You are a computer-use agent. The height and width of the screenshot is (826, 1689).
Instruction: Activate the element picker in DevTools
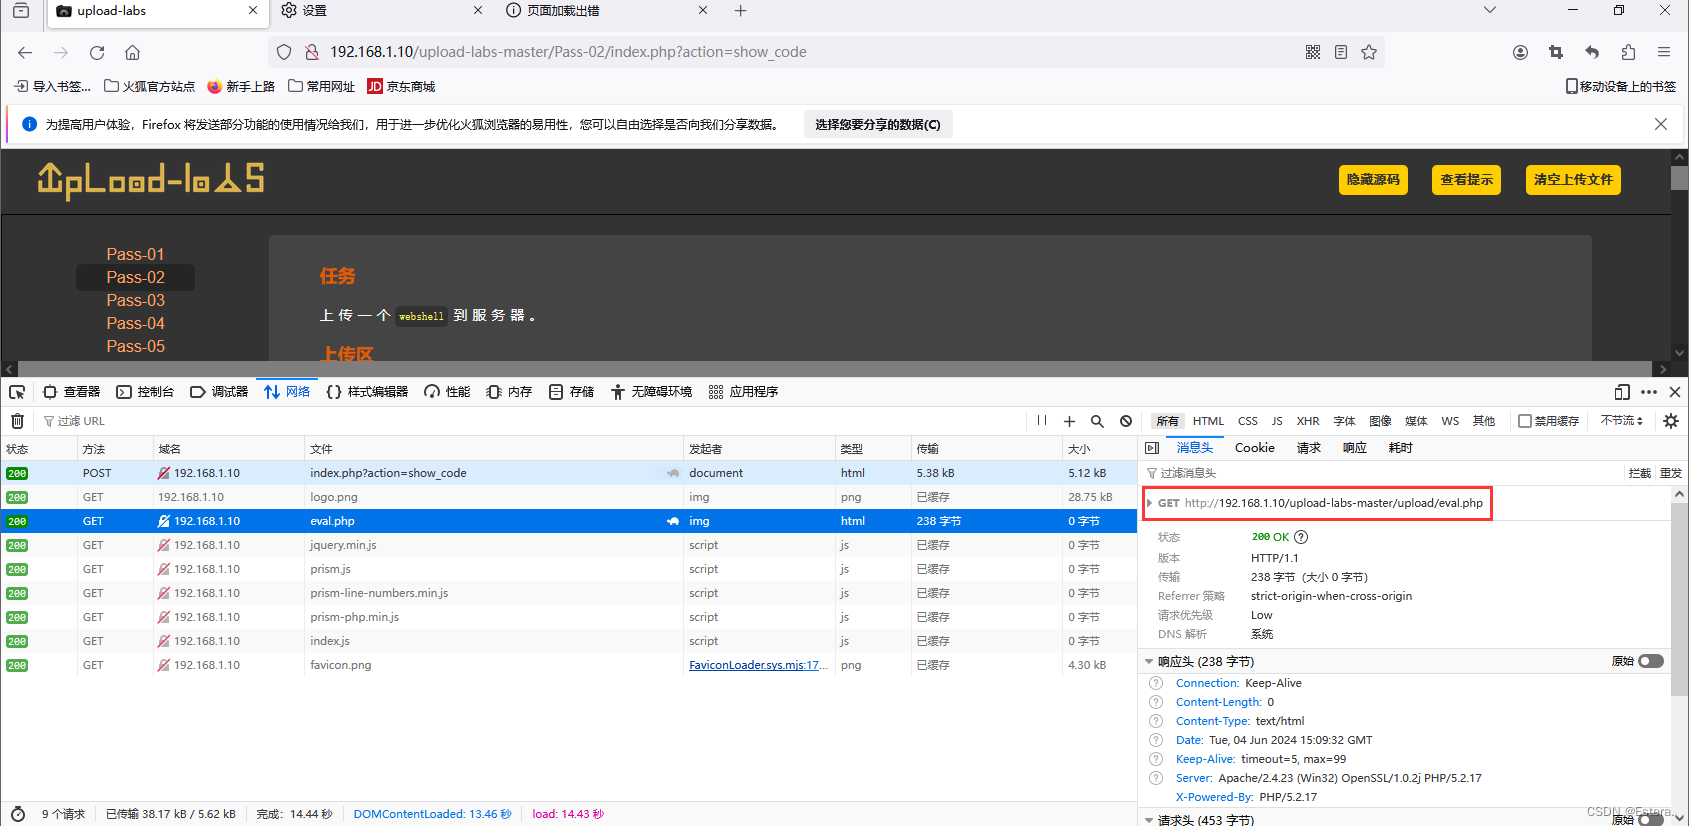pyautogui.click(x=17, y=392)
